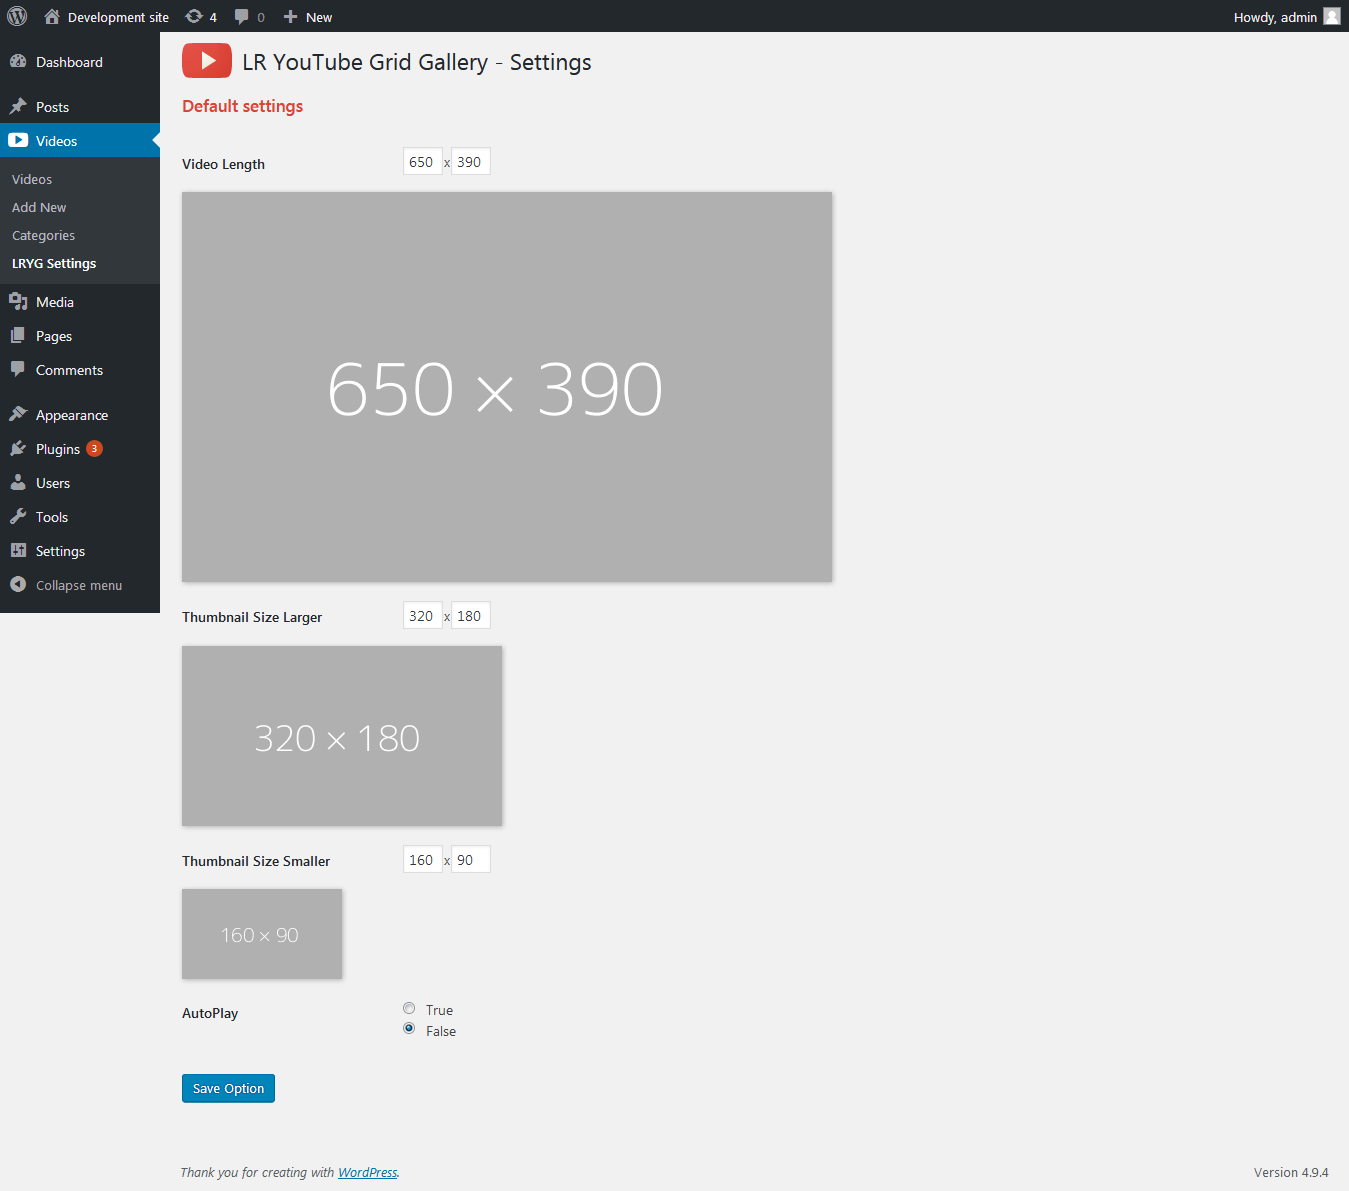Image resolution: width=1349 pixels, height=1191 pixels.
Task: Click Thumbnail Size Smaller width field 160
Action: click(x=423, y=860)
